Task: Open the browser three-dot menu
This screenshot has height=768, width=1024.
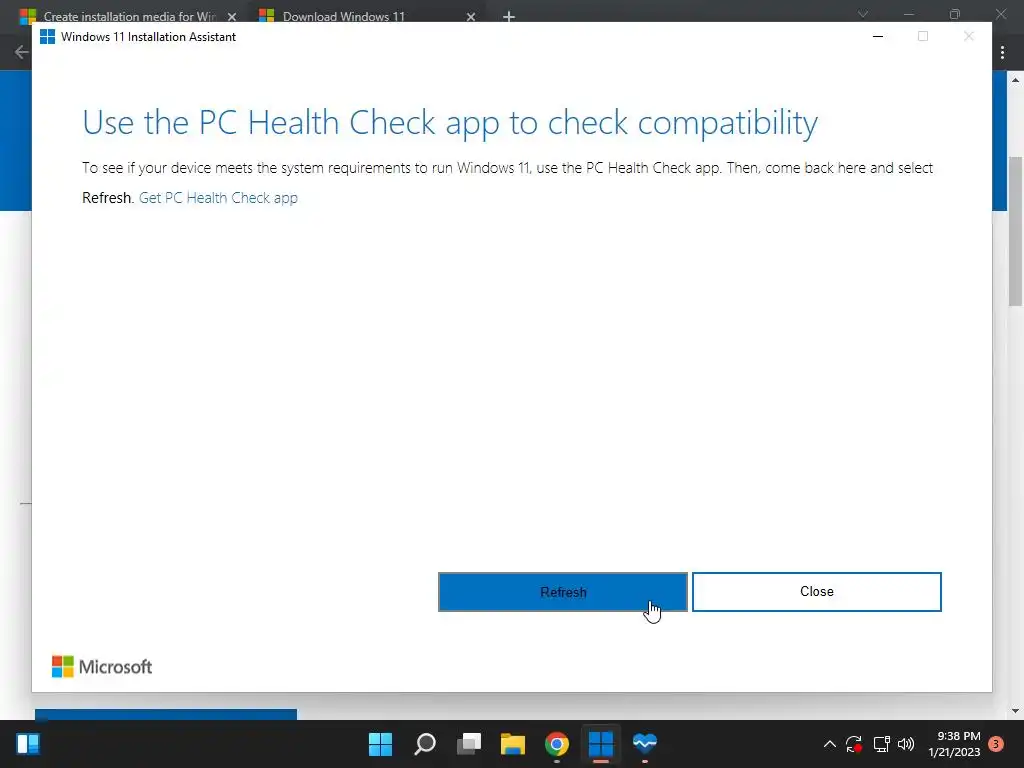Action: (1002, 52)
